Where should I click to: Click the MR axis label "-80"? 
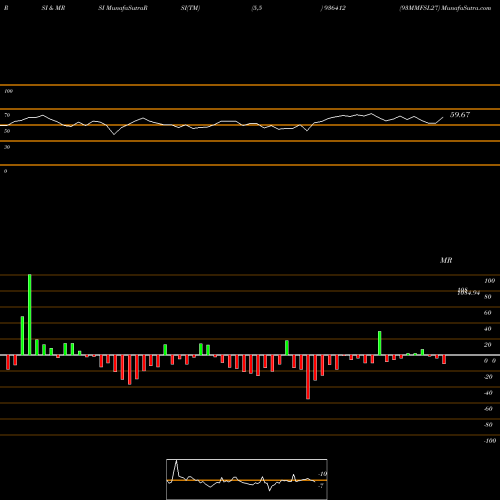click(488, 425)
